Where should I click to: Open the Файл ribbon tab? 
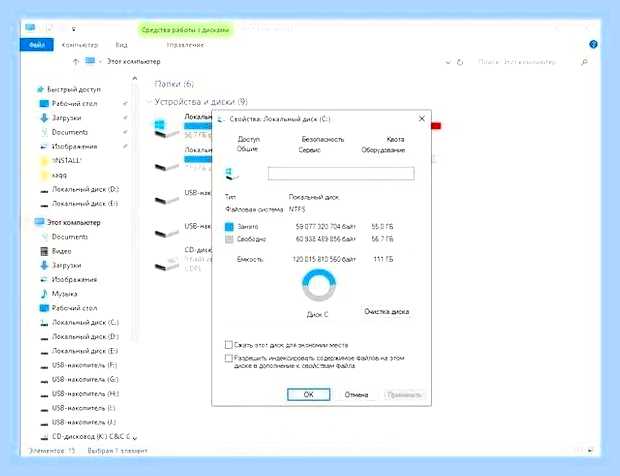(x=37, y=45)
